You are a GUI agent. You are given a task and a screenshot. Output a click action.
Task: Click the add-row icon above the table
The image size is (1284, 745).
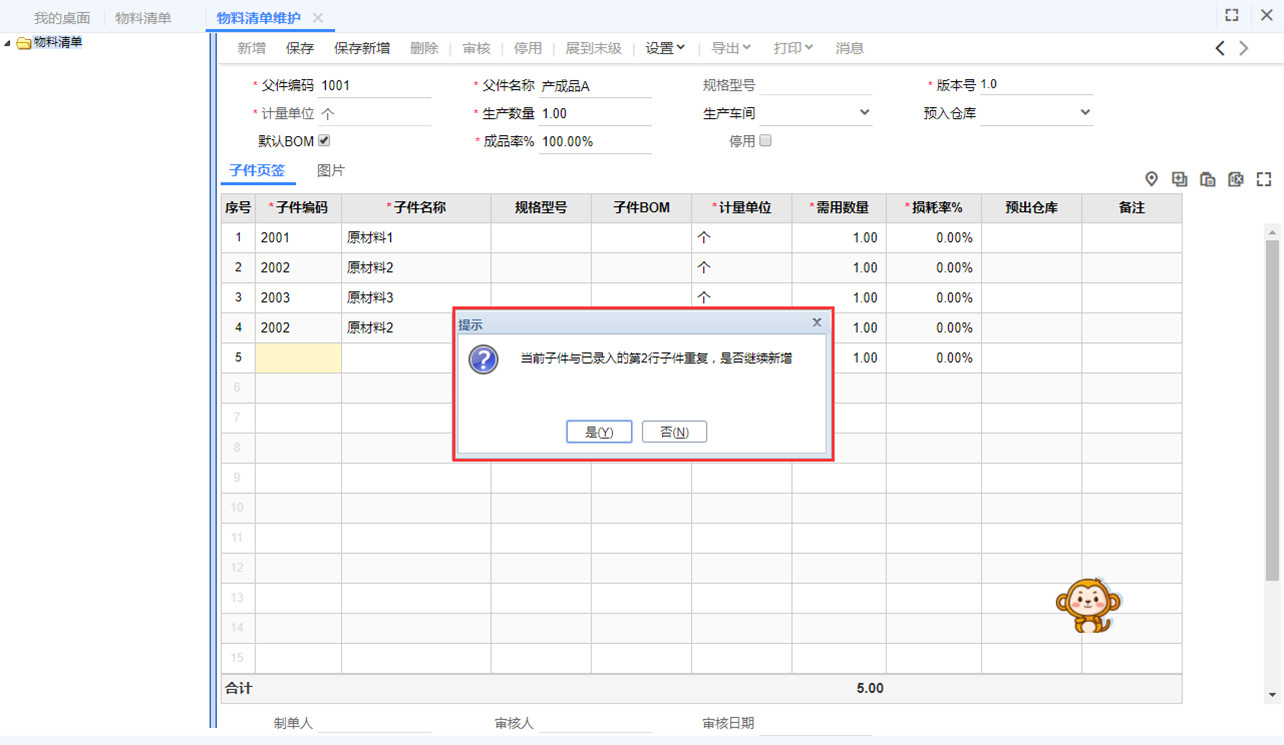pyautogui.click(x=1179, y=179)
